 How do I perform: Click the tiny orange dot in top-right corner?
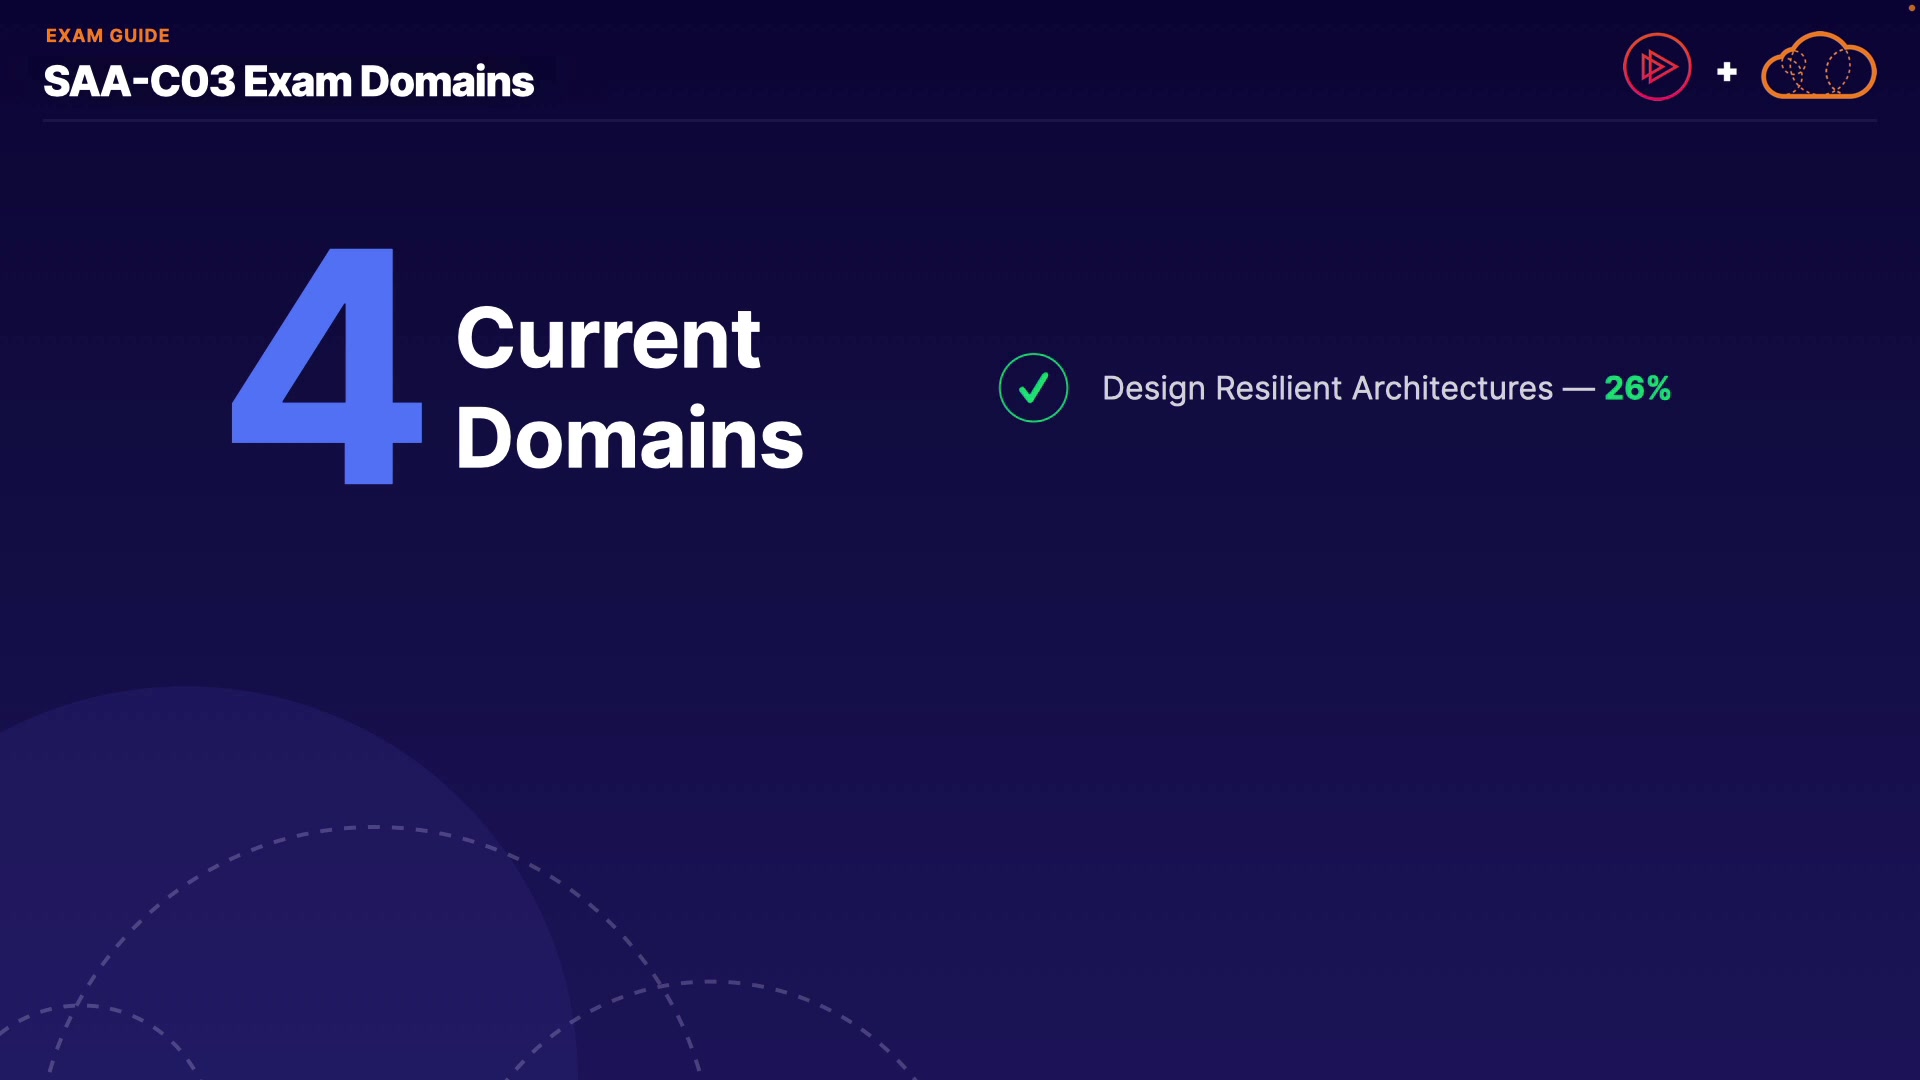pos(1911,8)
